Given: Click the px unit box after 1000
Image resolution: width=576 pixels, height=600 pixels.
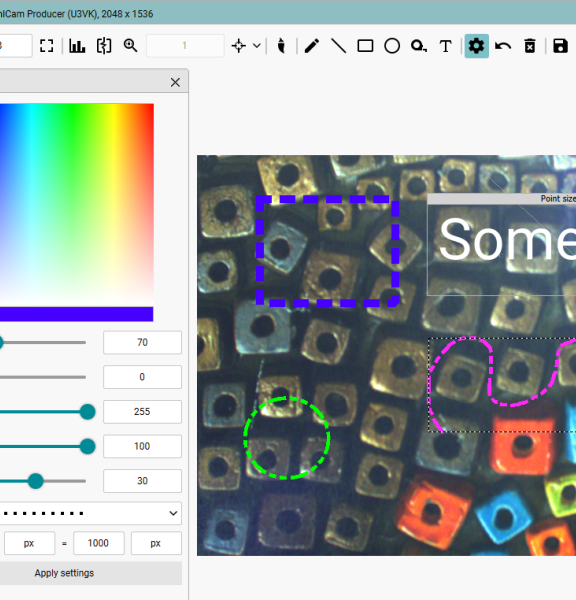Looking at the screenshot, I should click(x=156, y=543).
